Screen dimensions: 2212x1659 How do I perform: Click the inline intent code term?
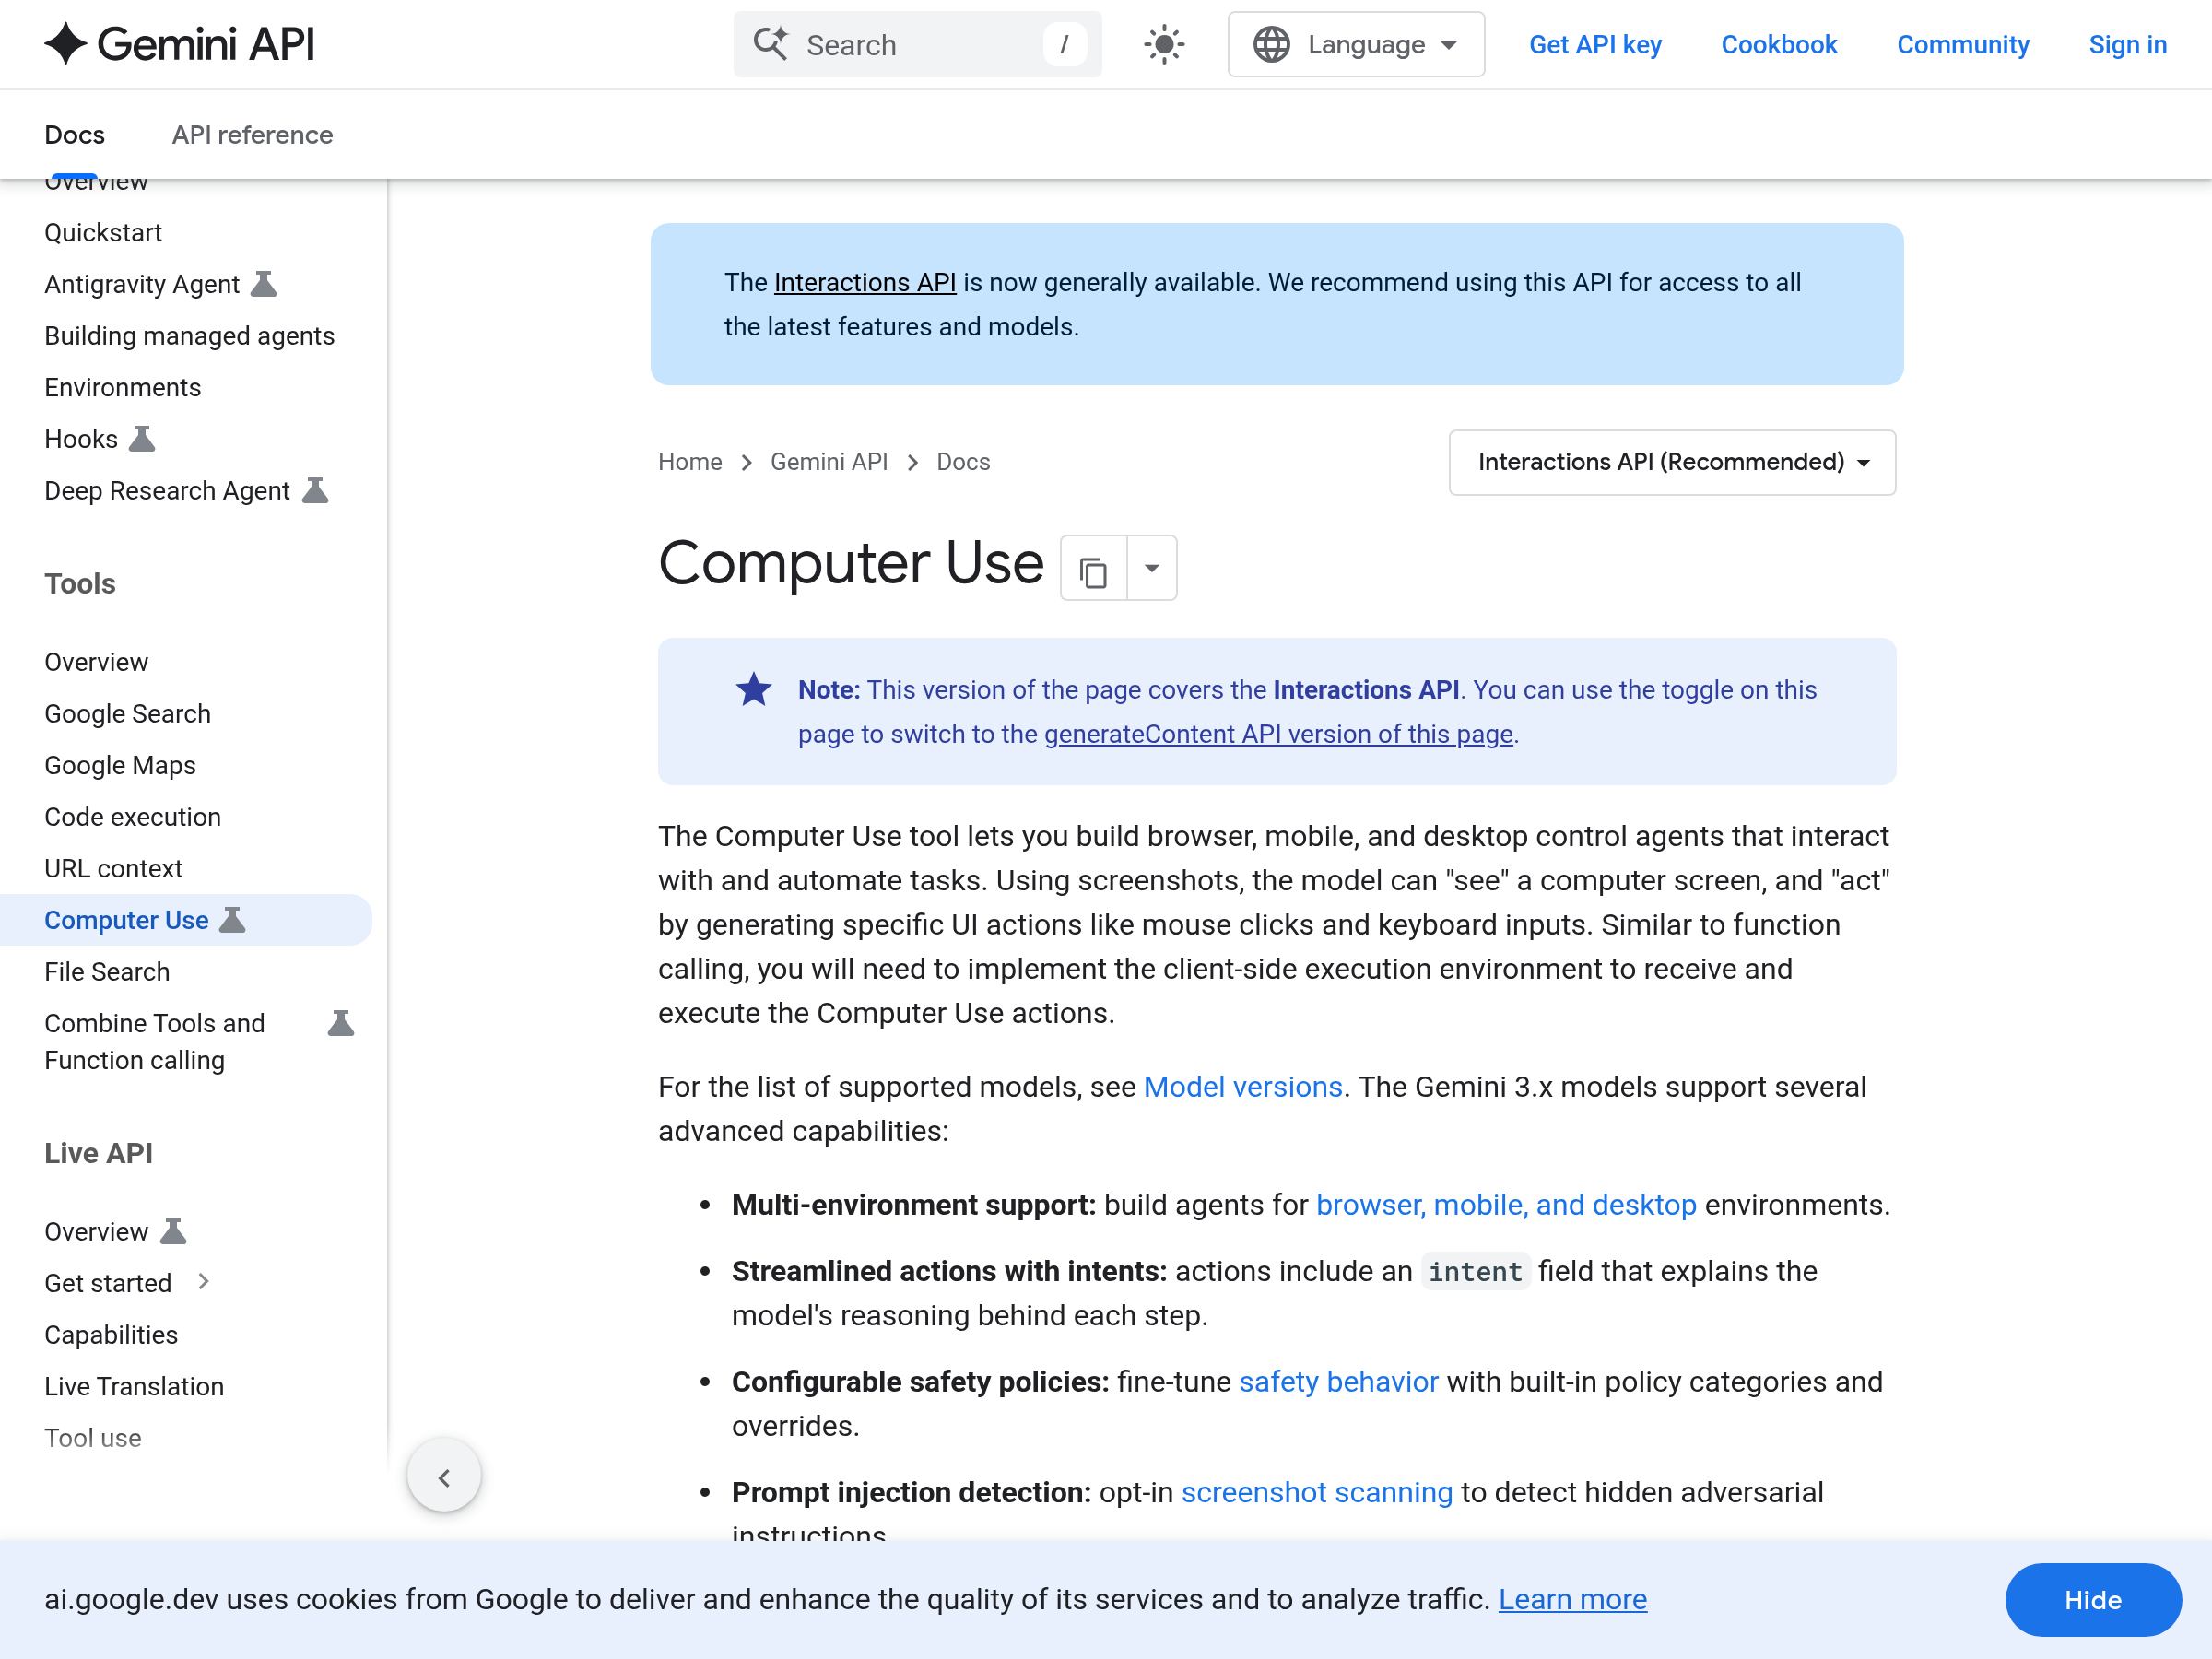(x=1475, y=1272)
